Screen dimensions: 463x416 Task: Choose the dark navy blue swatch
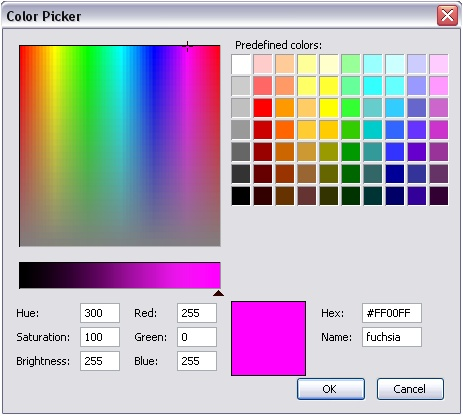(395, 196)
